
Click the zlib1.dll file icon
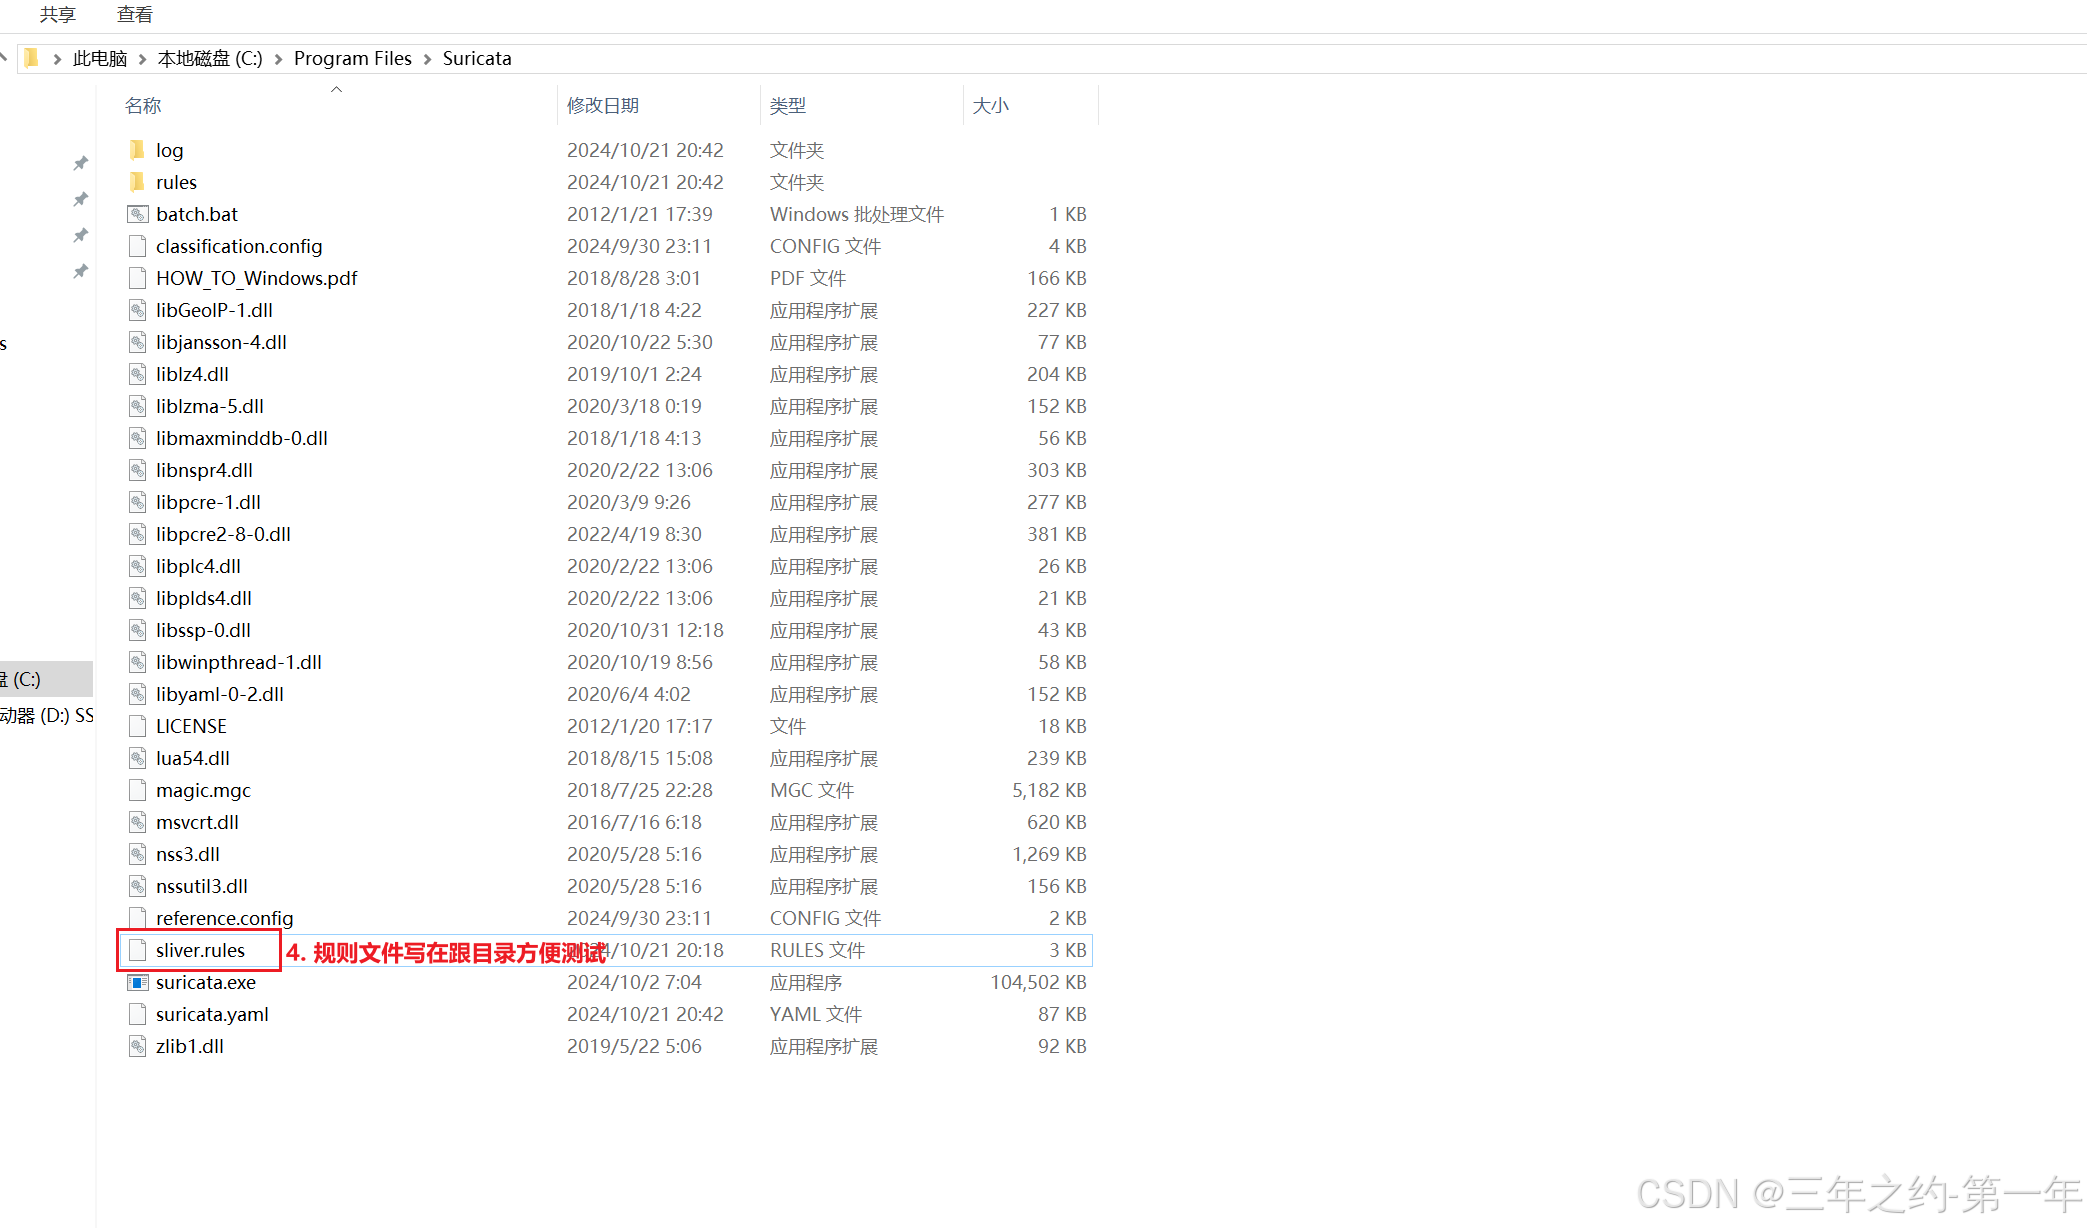tap(137, 1046)
